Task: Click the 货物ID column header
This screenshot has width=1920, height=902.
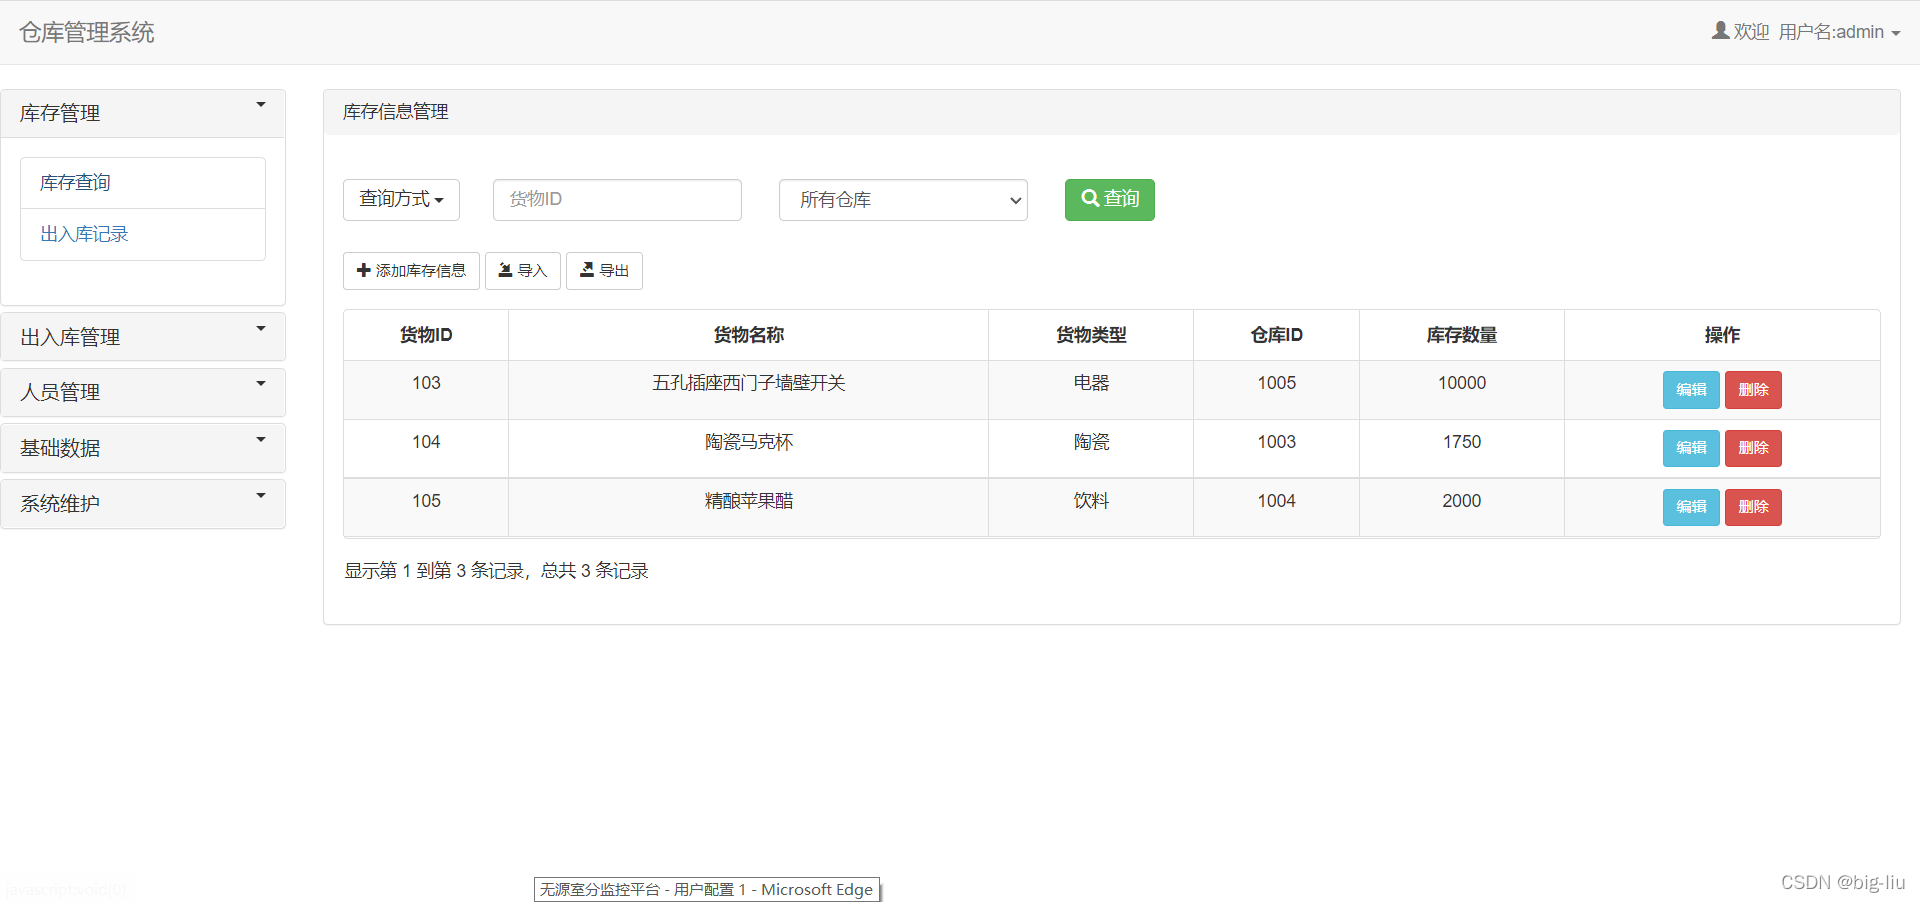Action: [426, 335]
